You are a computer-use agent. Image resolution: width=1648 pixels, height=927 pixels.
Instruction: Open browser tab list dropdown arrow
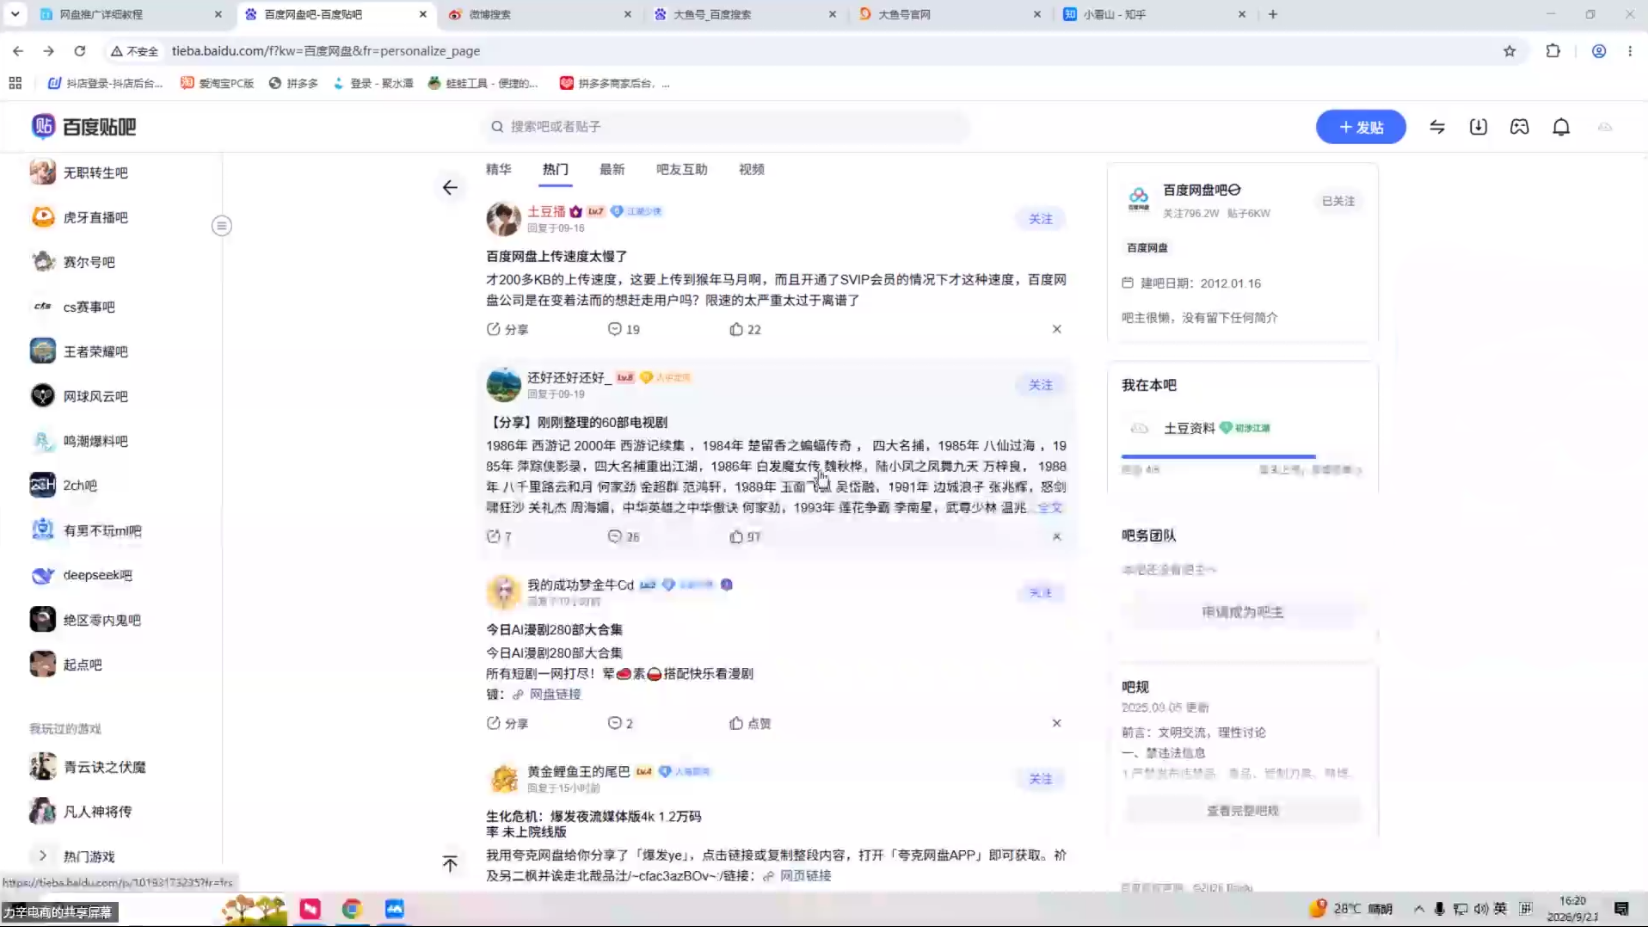coord(15,14)
